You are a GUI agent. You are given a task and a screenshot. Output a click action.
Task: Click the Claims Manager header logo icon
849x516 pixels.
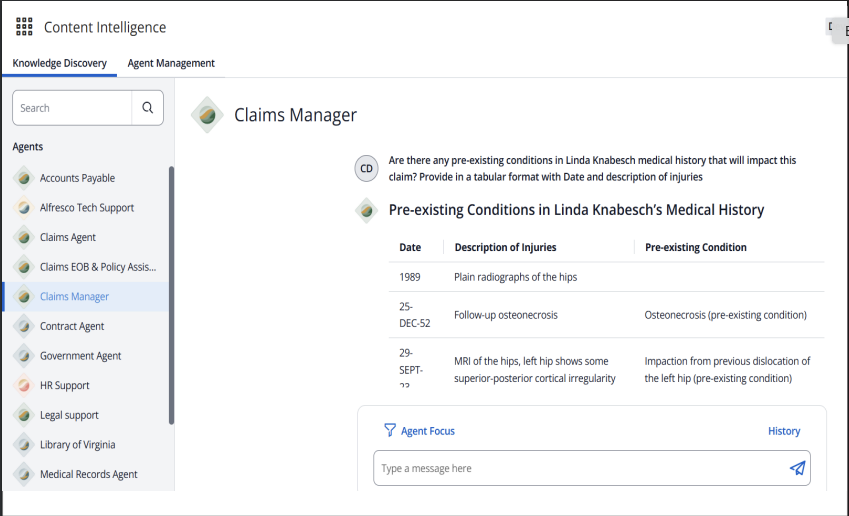coord(207,115)
